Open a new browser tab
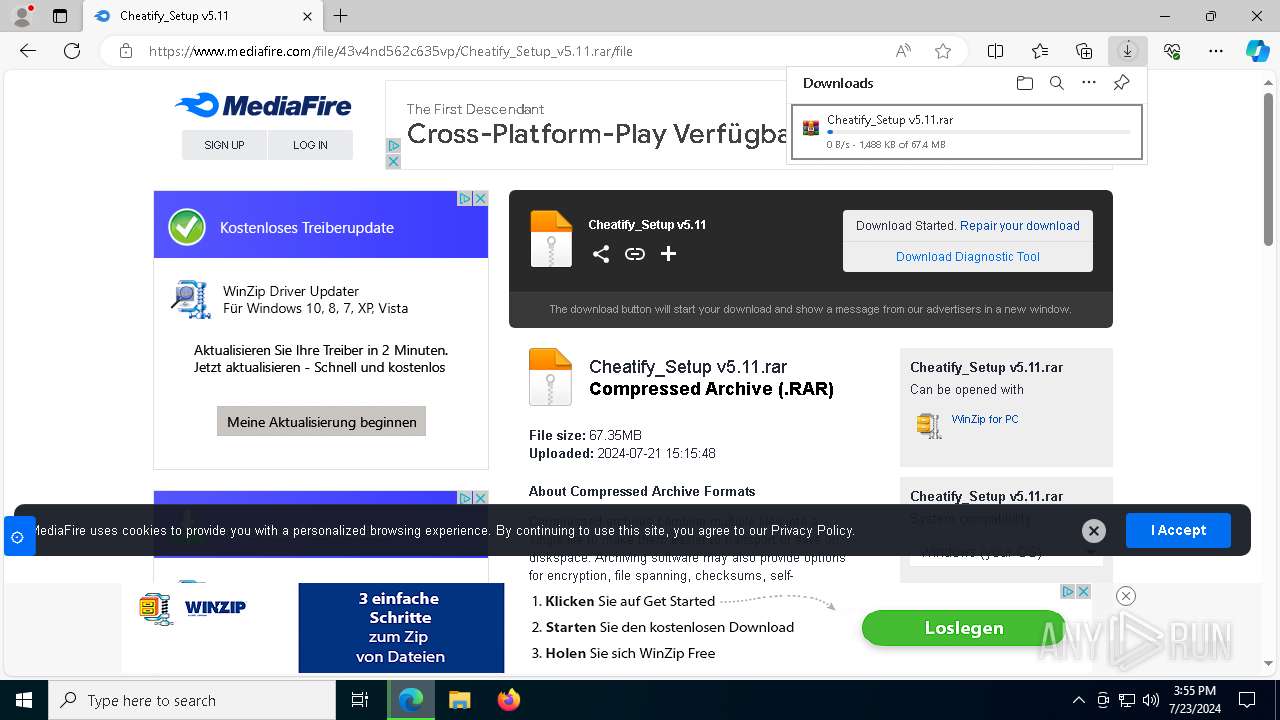Screen dimensions: 1280x720 click(x=341, y=16)
